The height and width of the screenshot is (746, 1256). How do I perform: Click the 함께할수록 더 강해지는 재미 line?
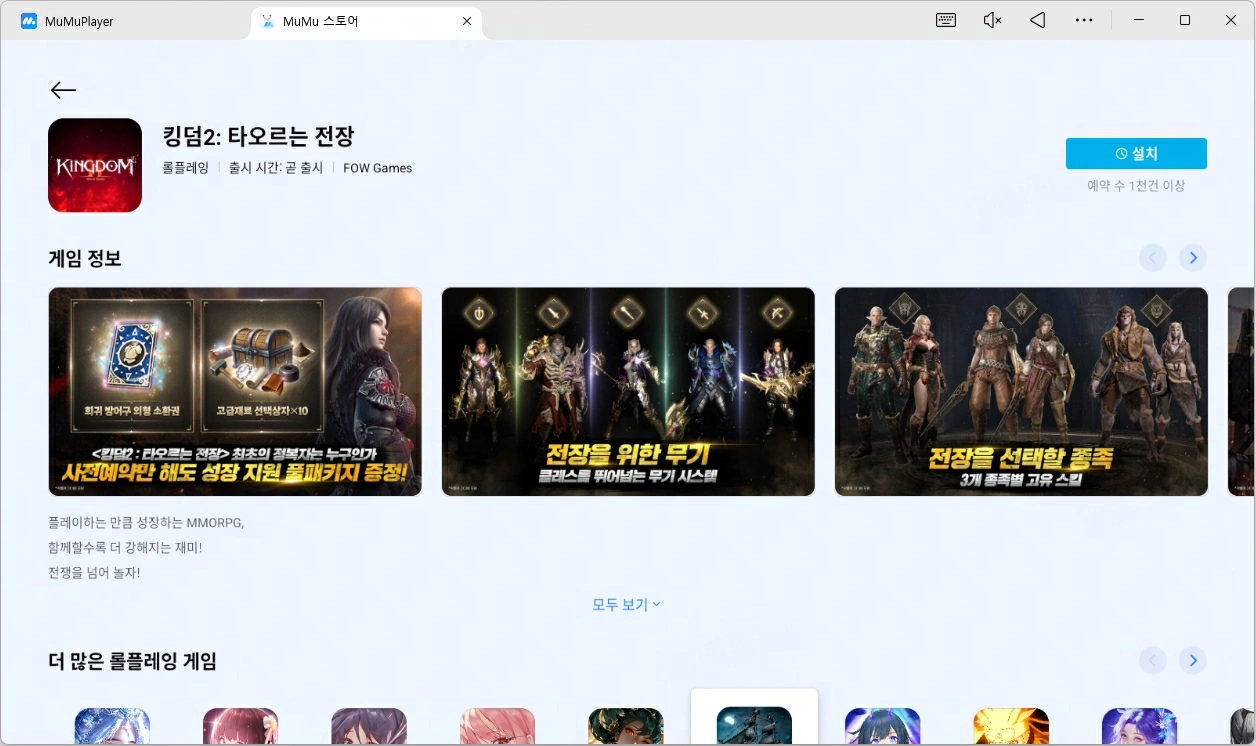point(125,547)
